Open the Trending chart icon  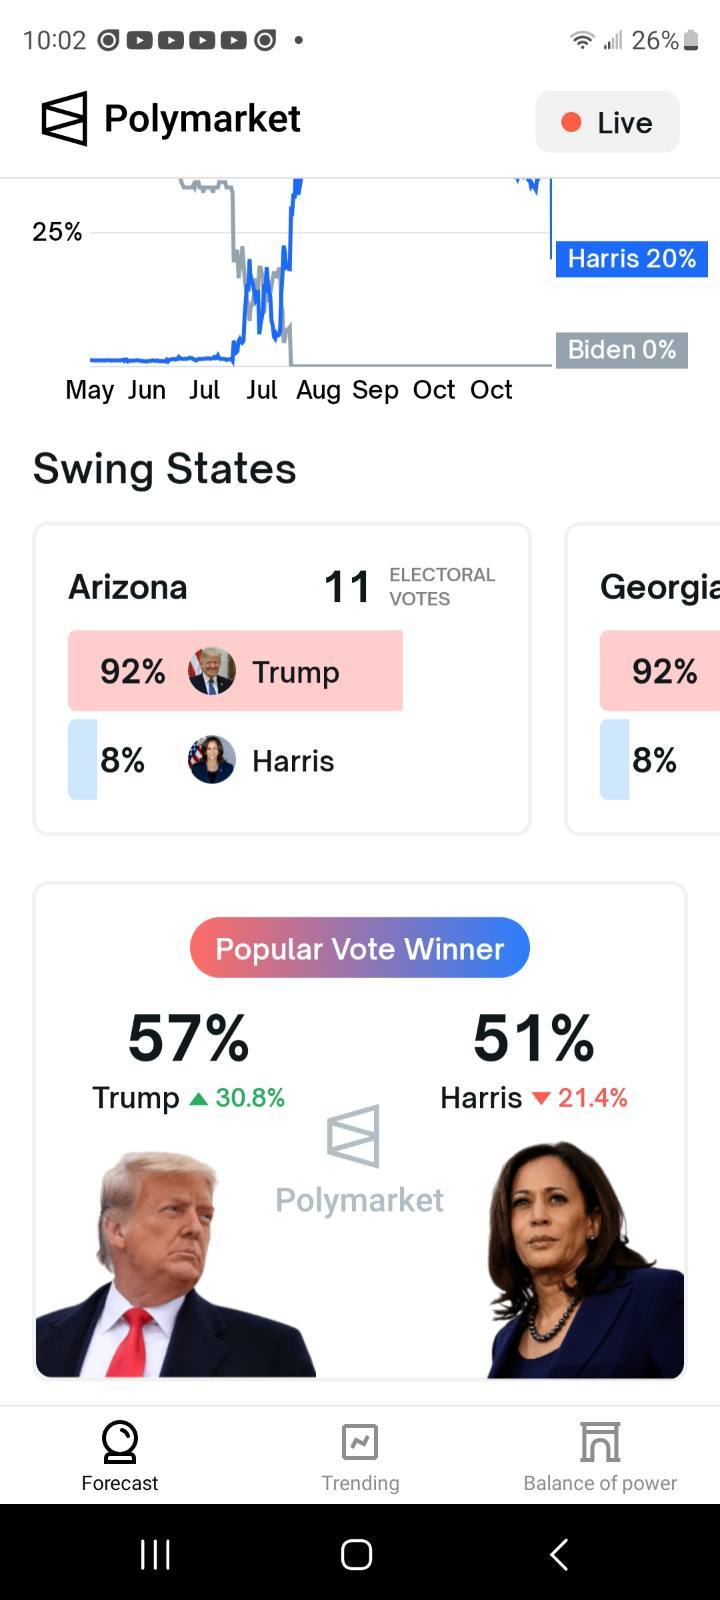(360, 1442)
